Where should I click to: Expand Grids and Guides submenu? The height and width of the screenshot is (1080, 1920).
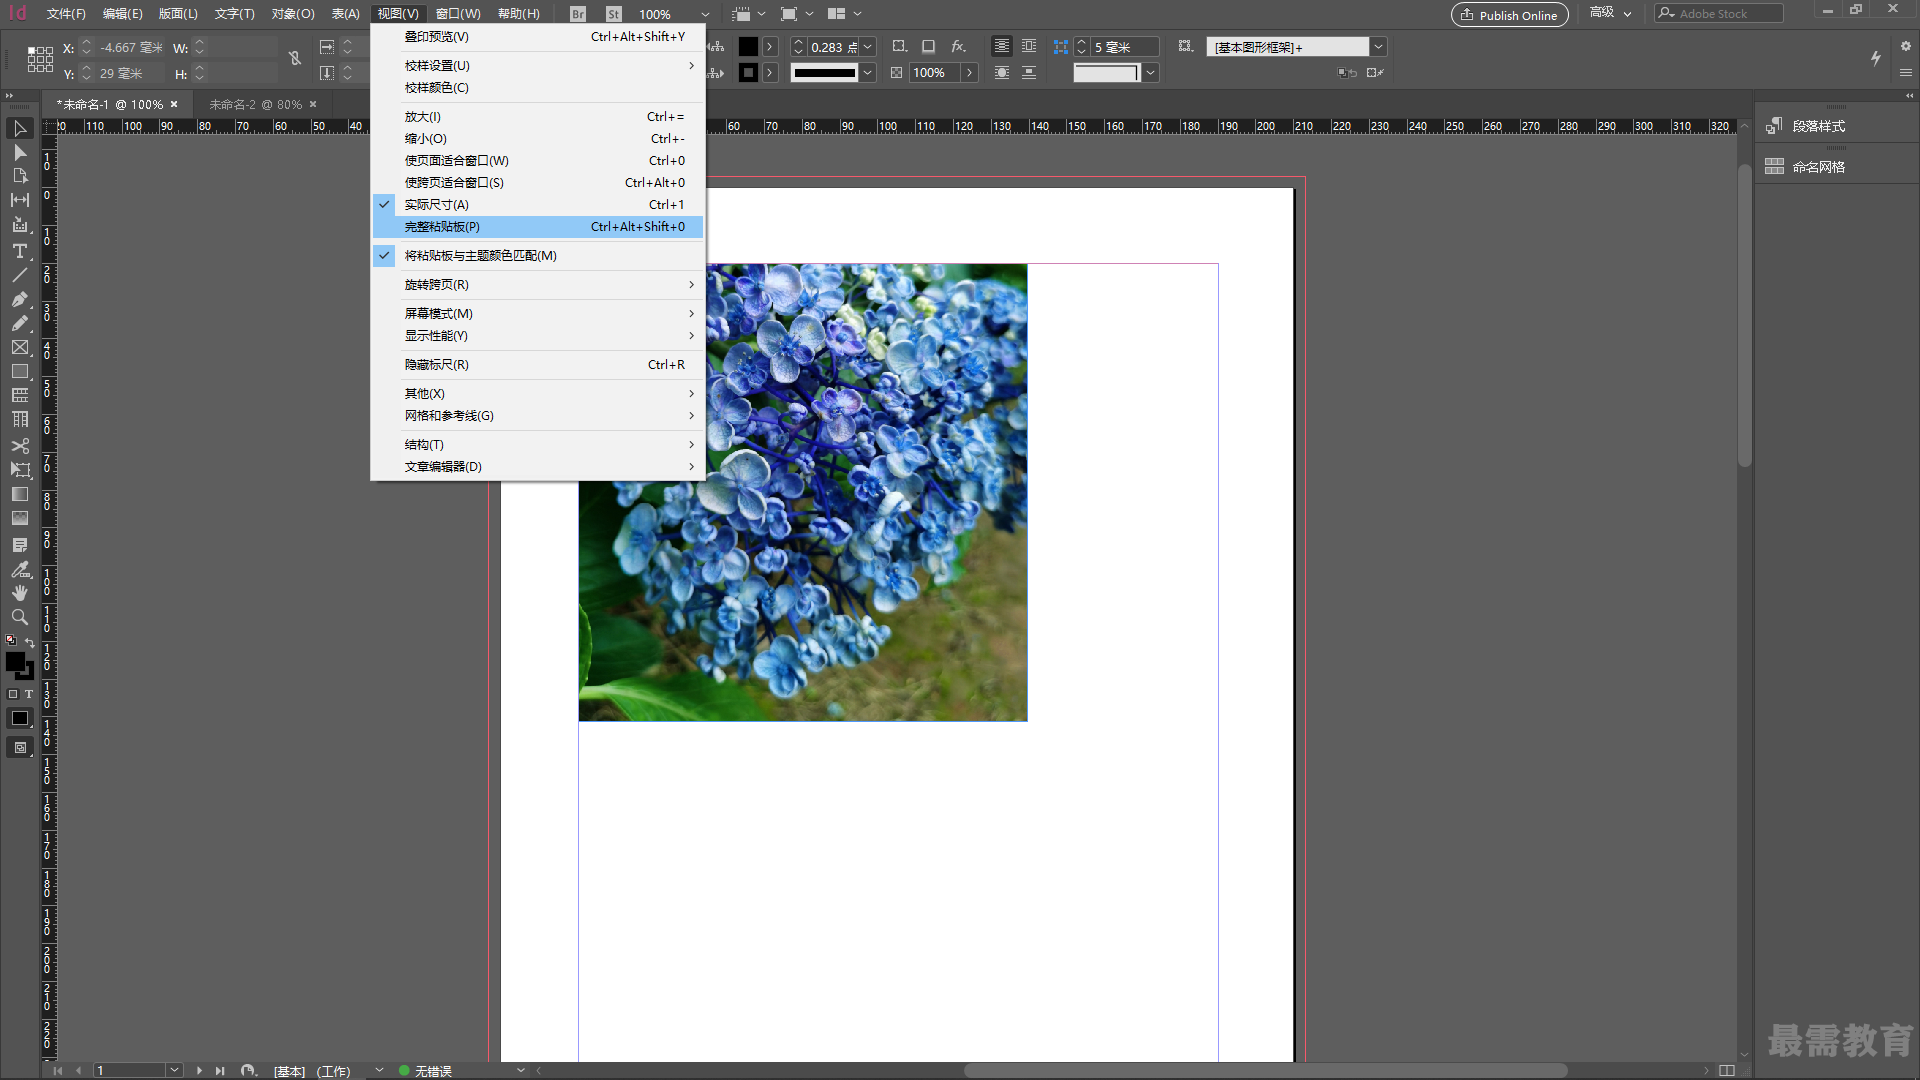[538, 415]
